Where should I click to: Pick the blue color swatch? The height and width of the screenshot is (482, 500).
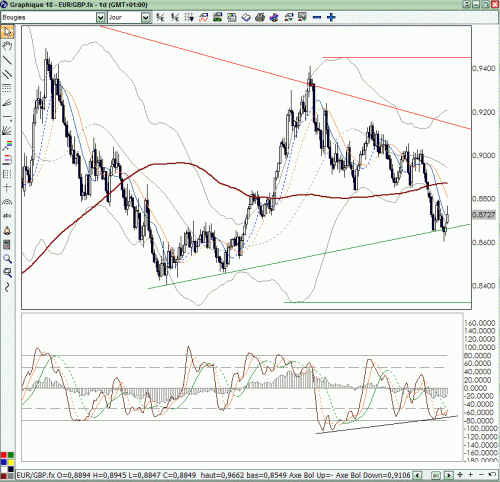[3, 462]
